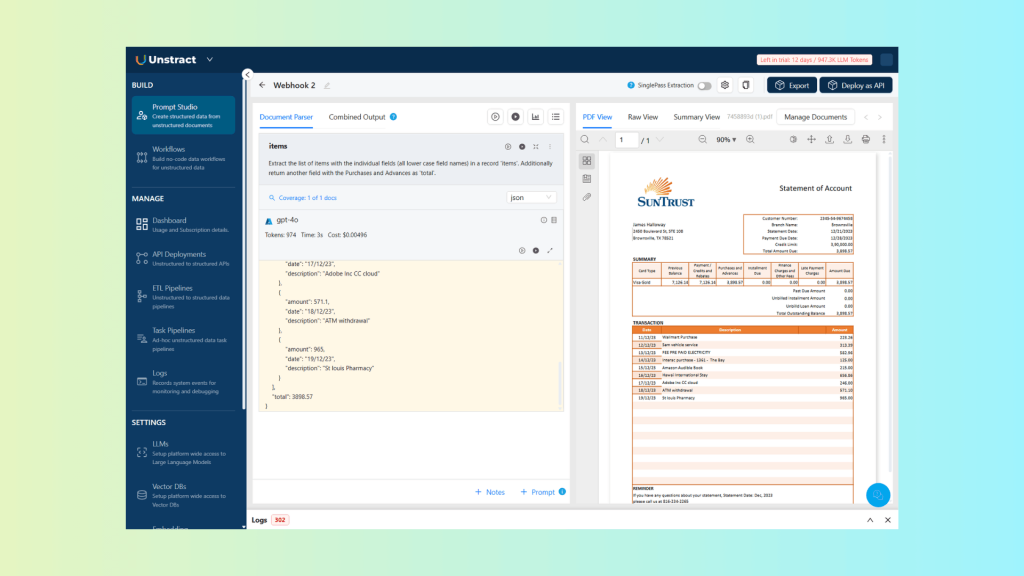Run the items prompt individually
The image size is (1024, 576).
click(522, 147)
